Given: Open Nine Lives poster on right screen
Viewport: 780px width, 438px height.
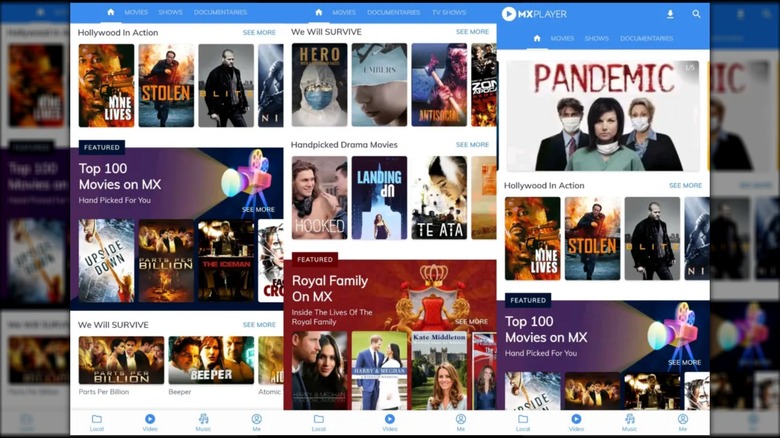Looking at the screenshot, I should point(532,239).
